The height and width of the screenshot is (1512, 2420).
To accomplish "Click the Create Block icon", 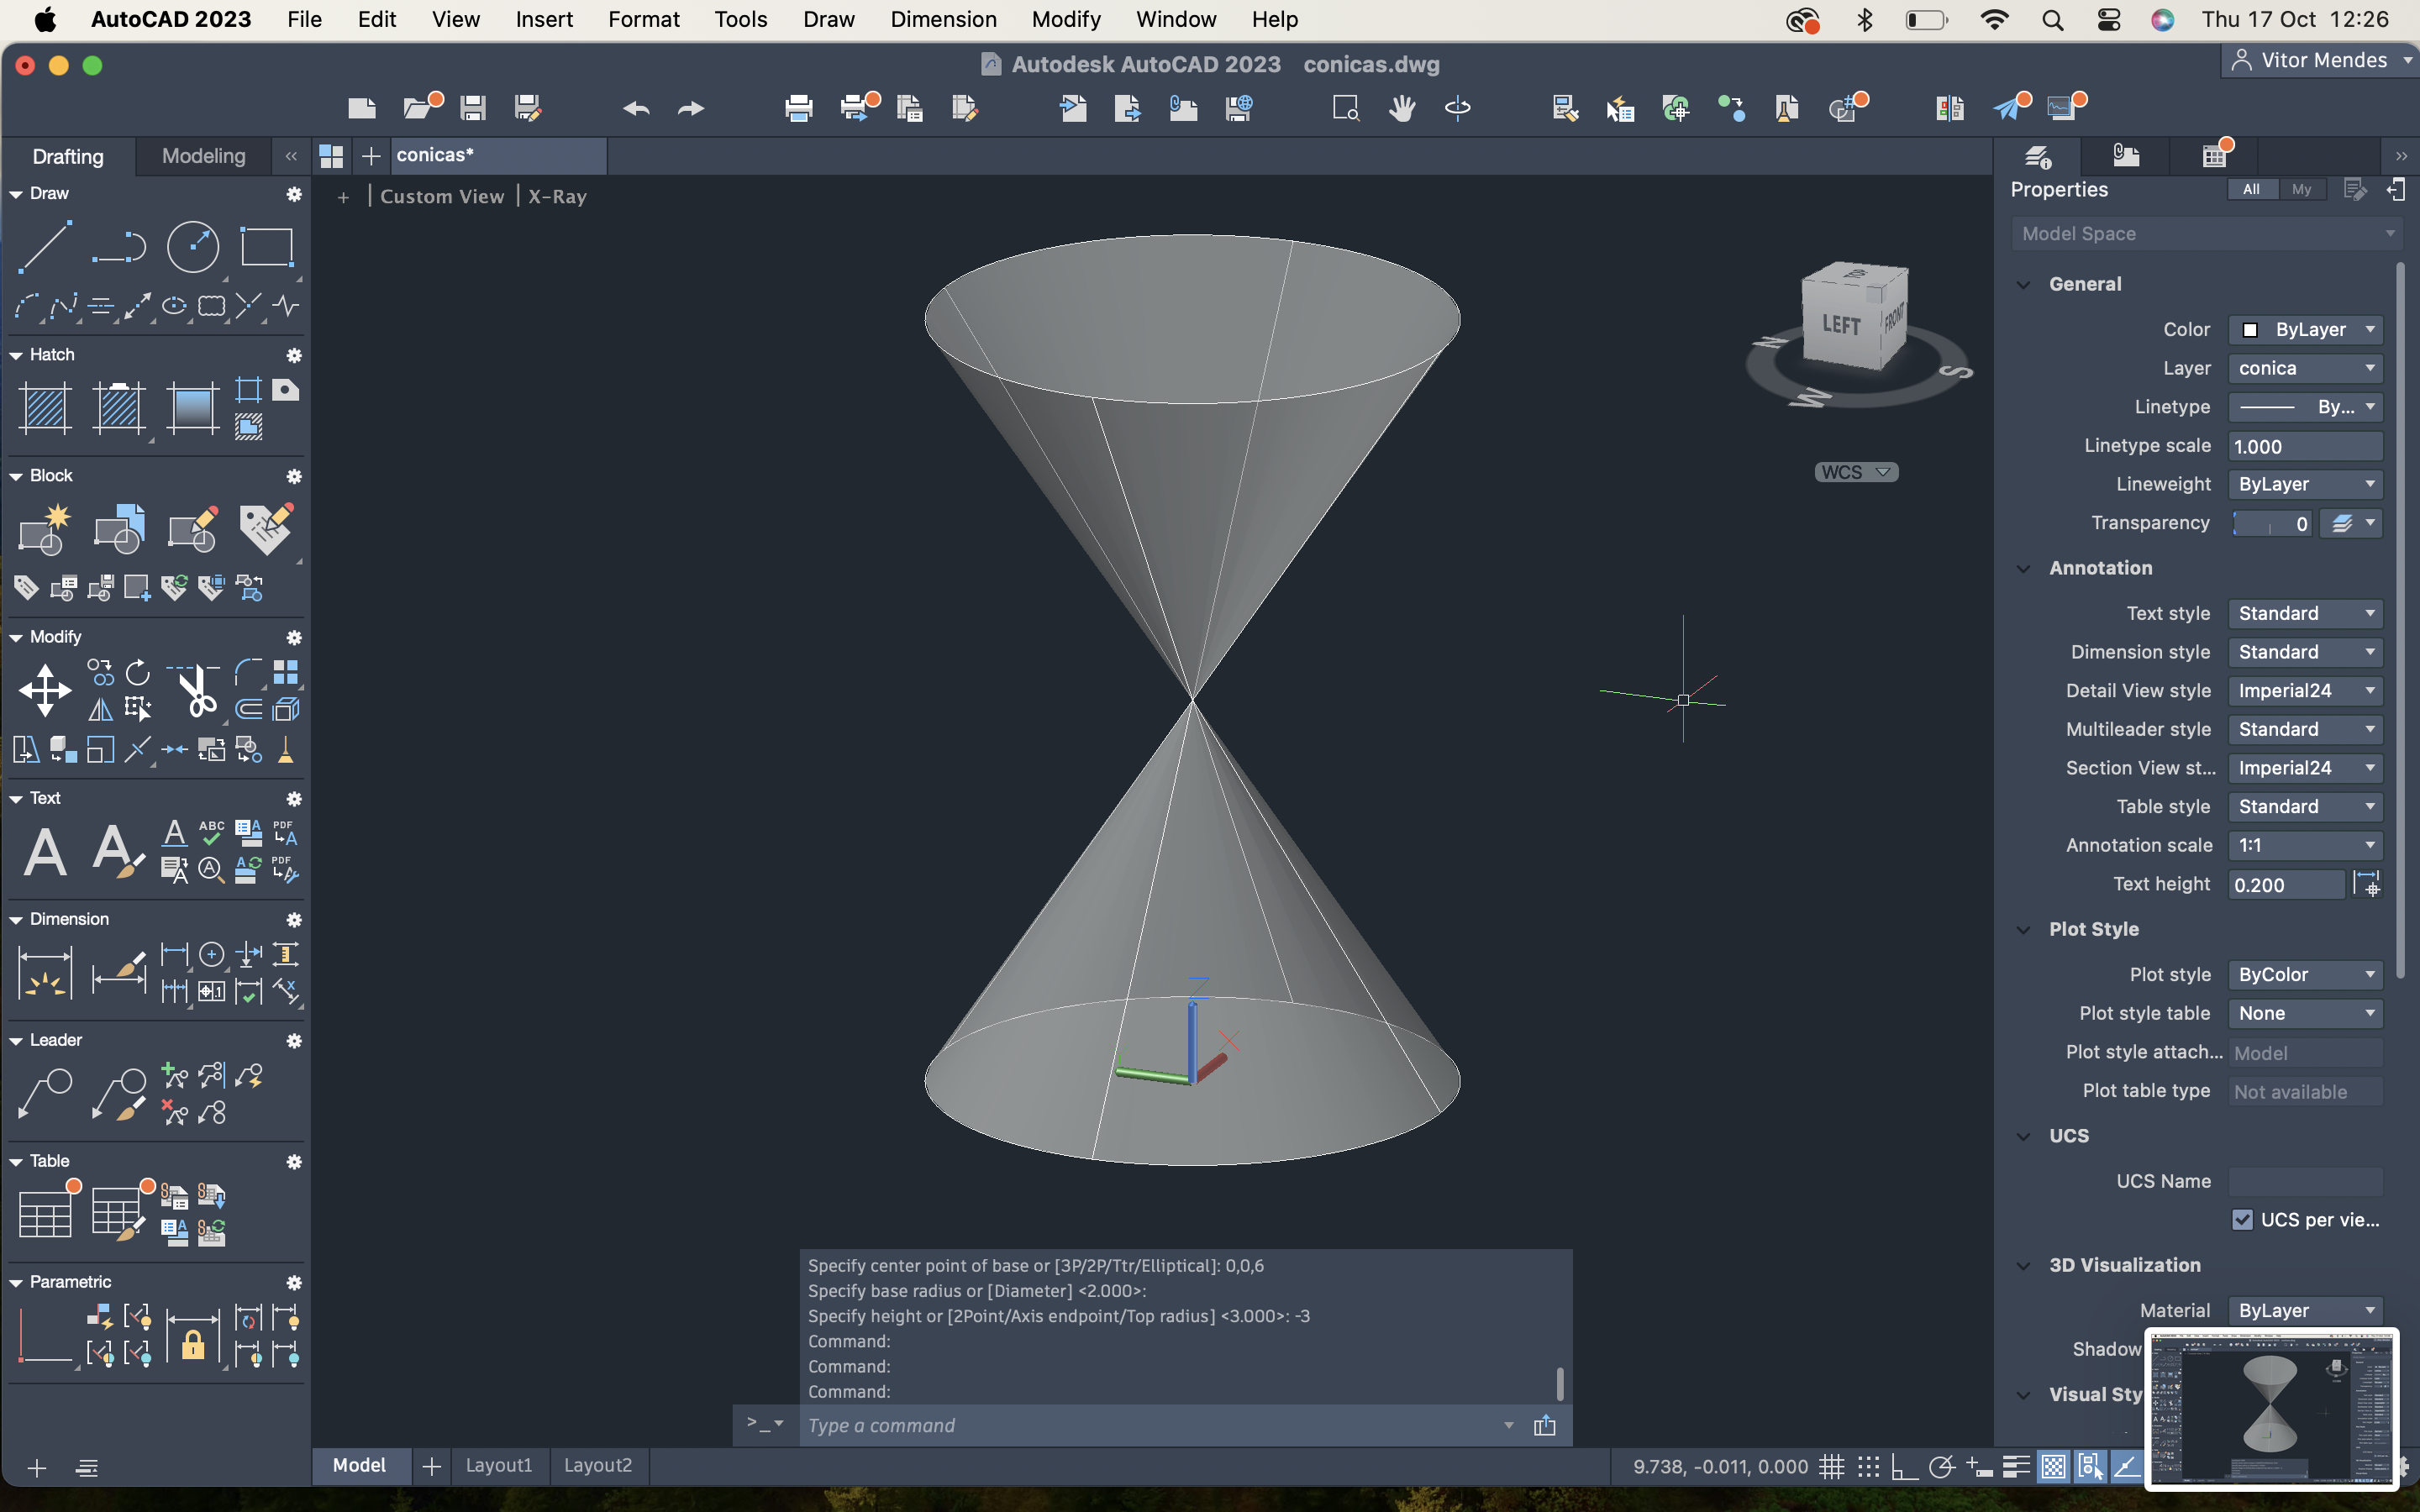I will [45, 529].
